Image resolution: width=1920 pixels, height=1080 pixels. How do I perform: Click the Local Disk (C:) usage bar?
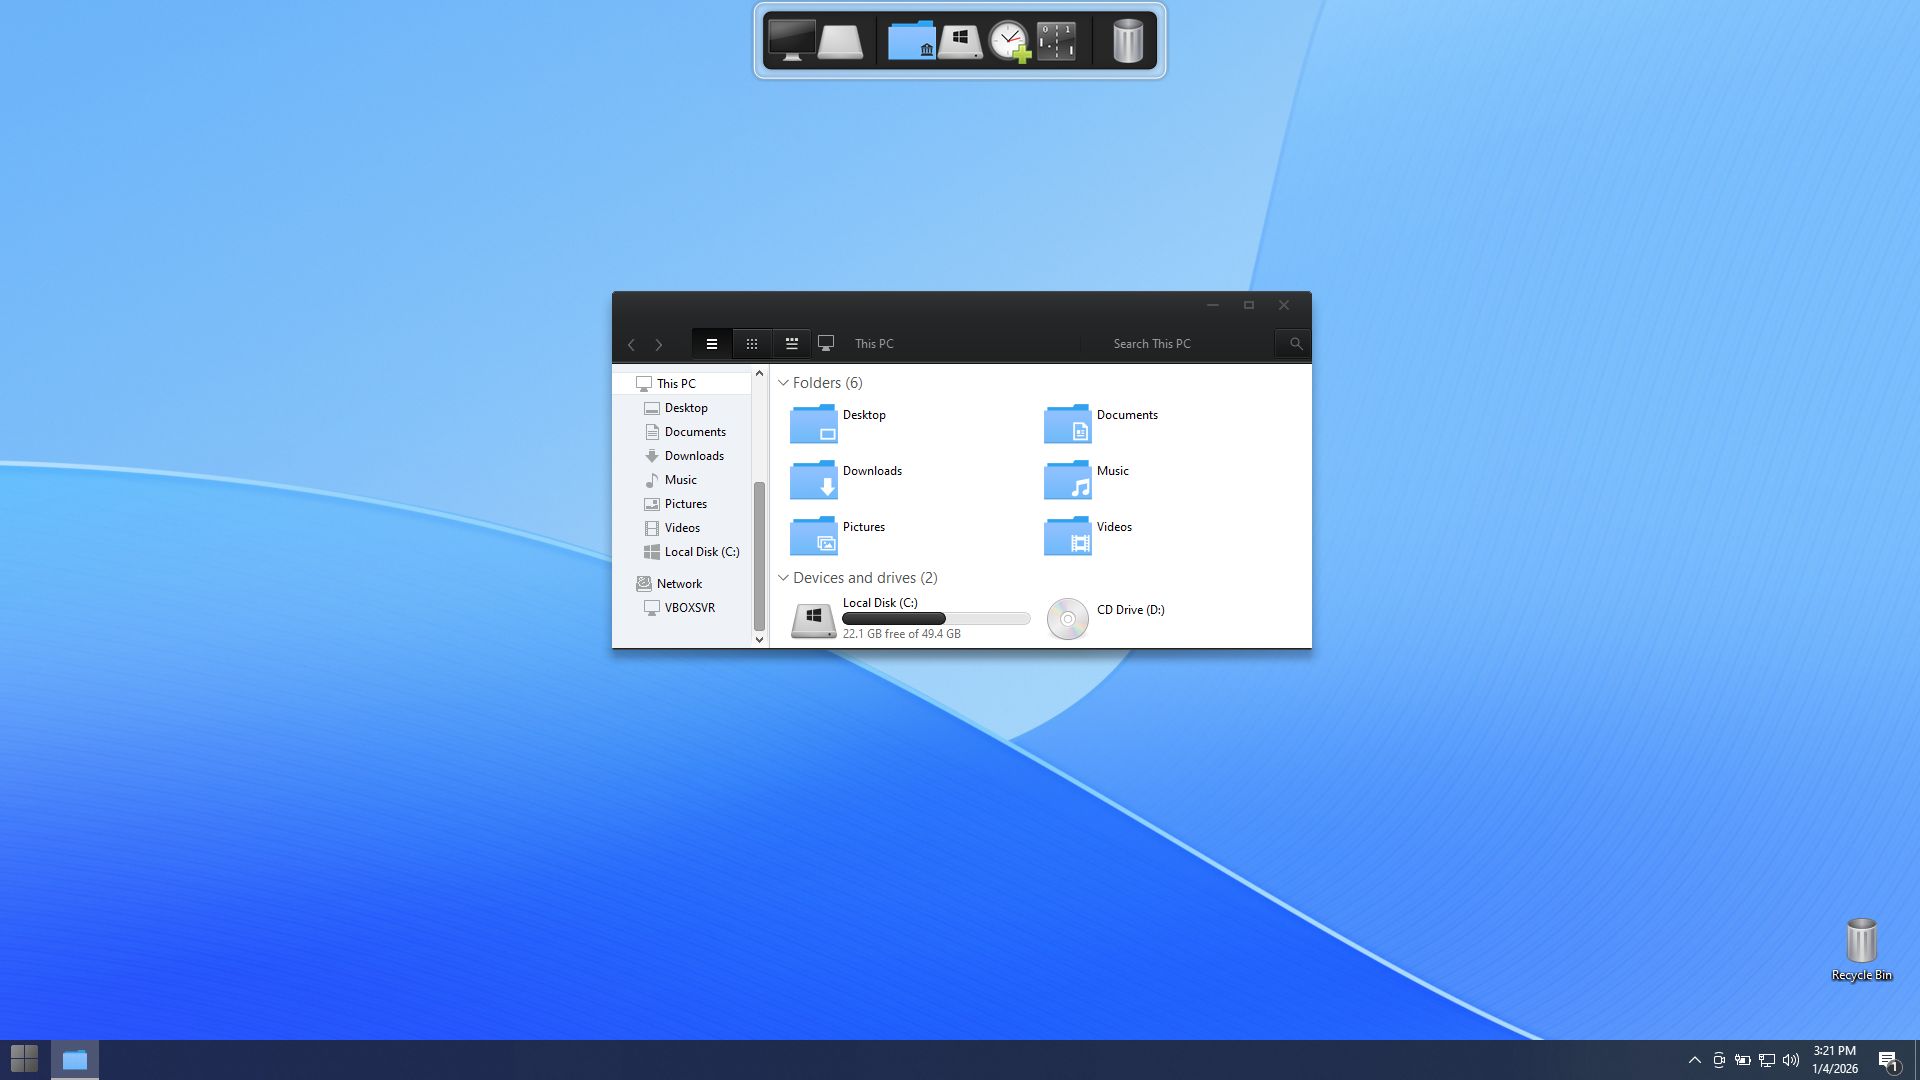coord(936,619)
